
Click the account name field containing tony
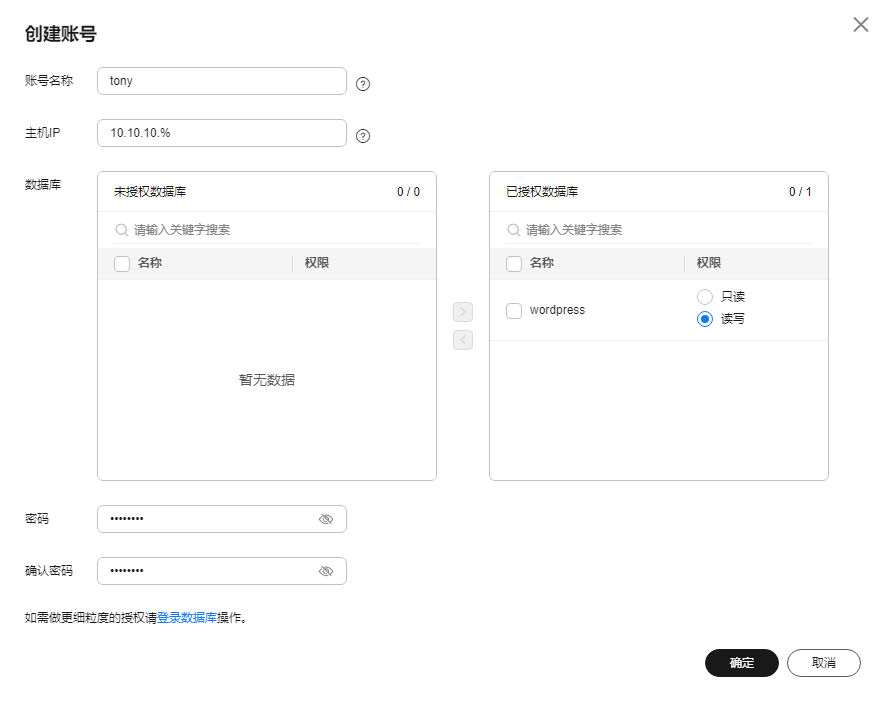point(221,81)
